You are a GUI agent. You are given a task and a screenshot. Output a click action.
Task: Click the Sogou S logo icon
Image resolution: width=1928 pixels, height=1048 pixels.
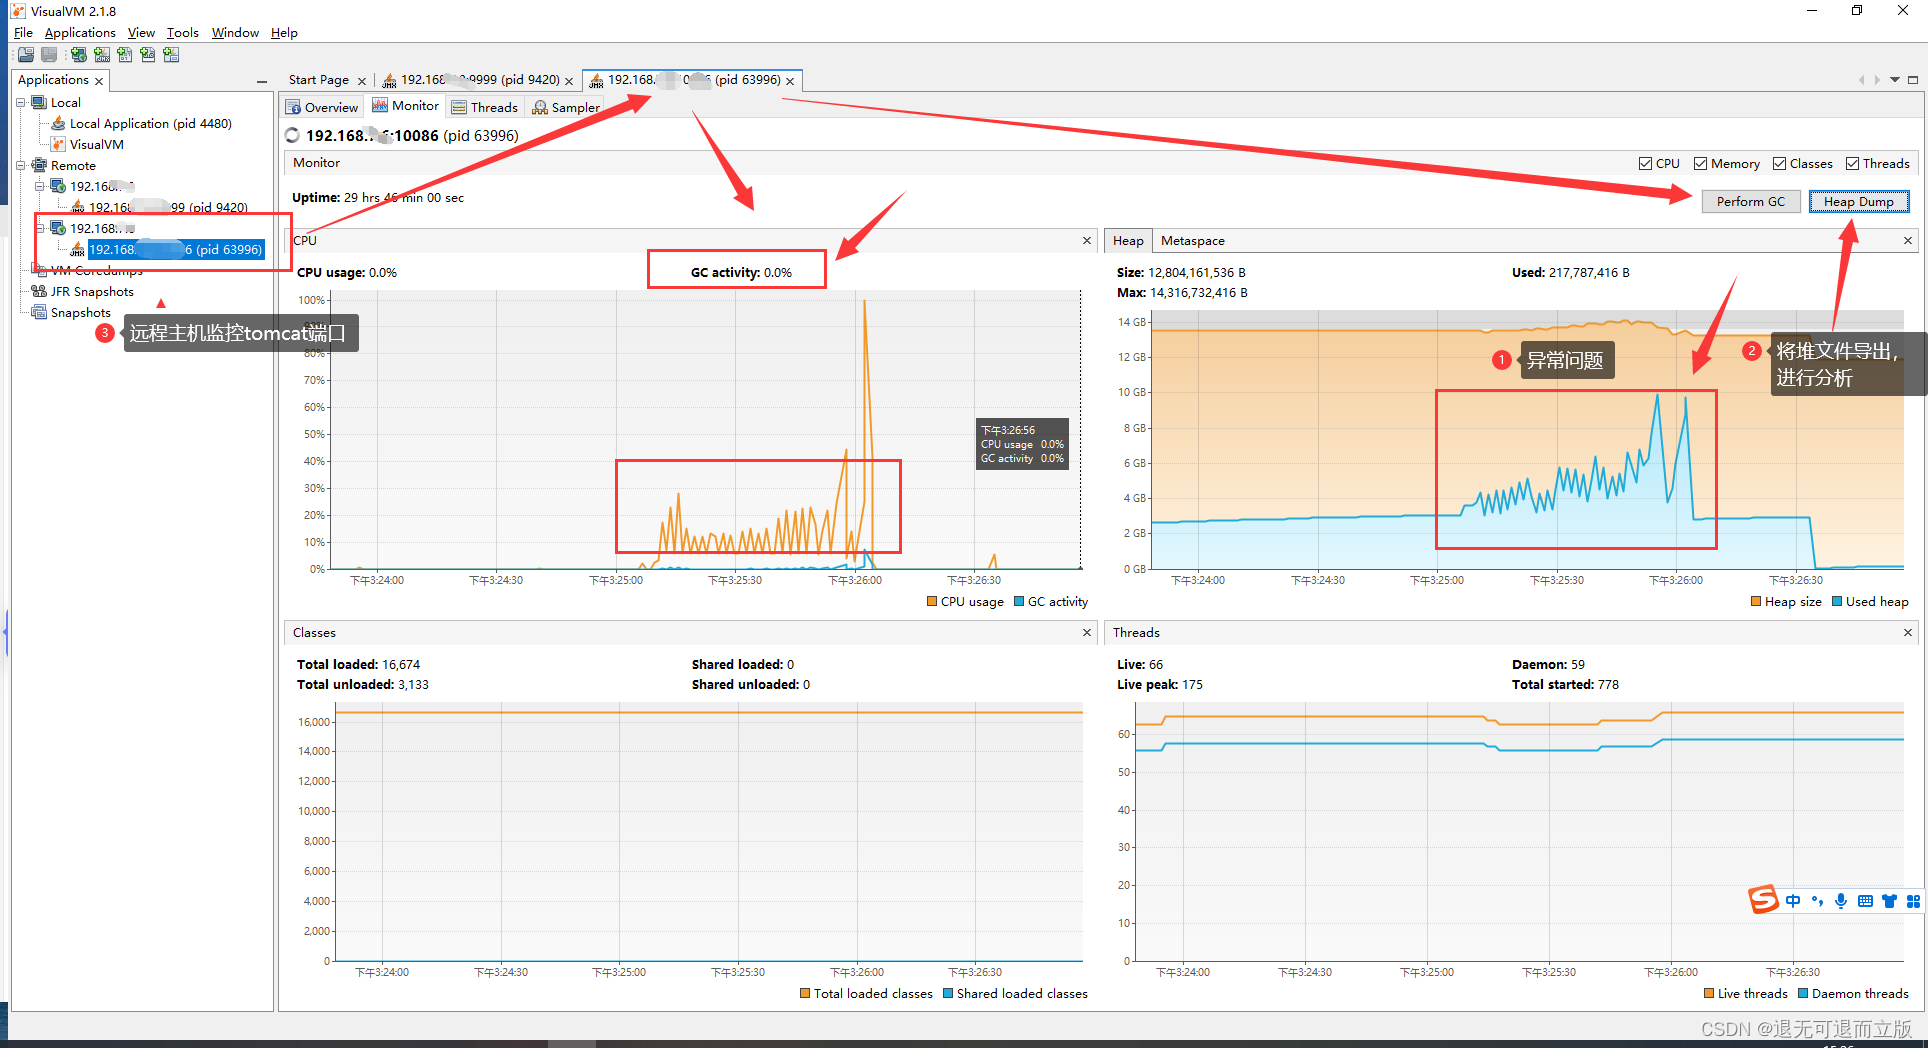click(x=1763, y=900)
